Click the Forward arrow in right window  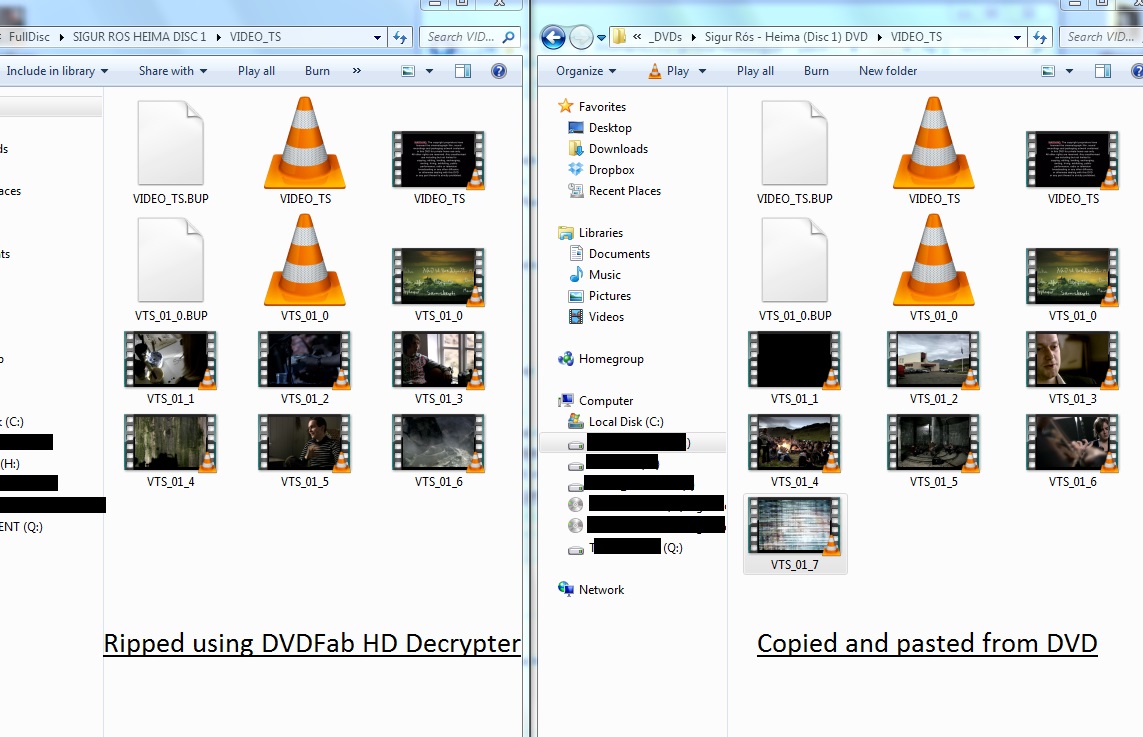(x=581, y=36)
